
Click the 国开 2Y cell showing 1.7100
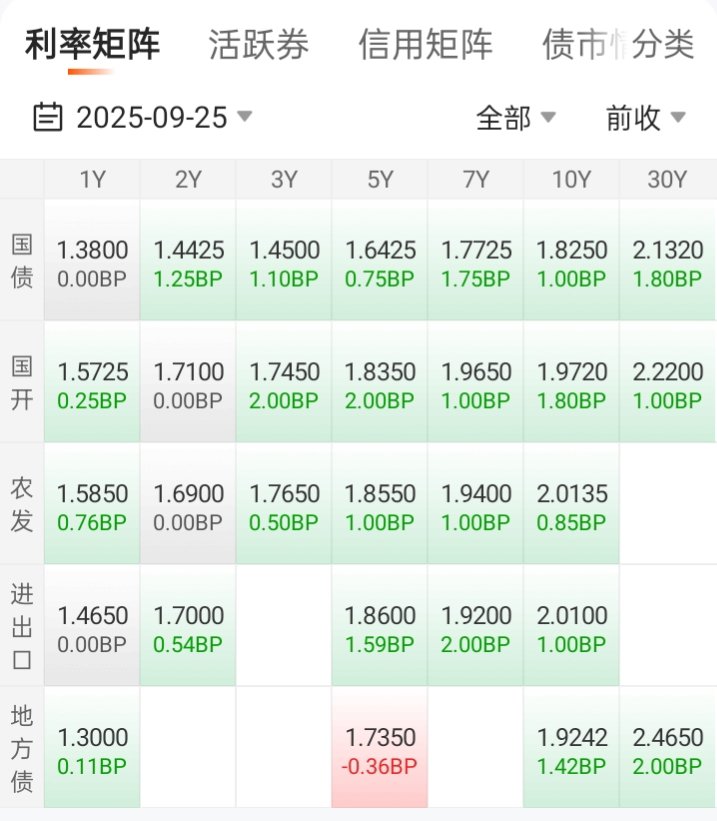pos(188,383)
